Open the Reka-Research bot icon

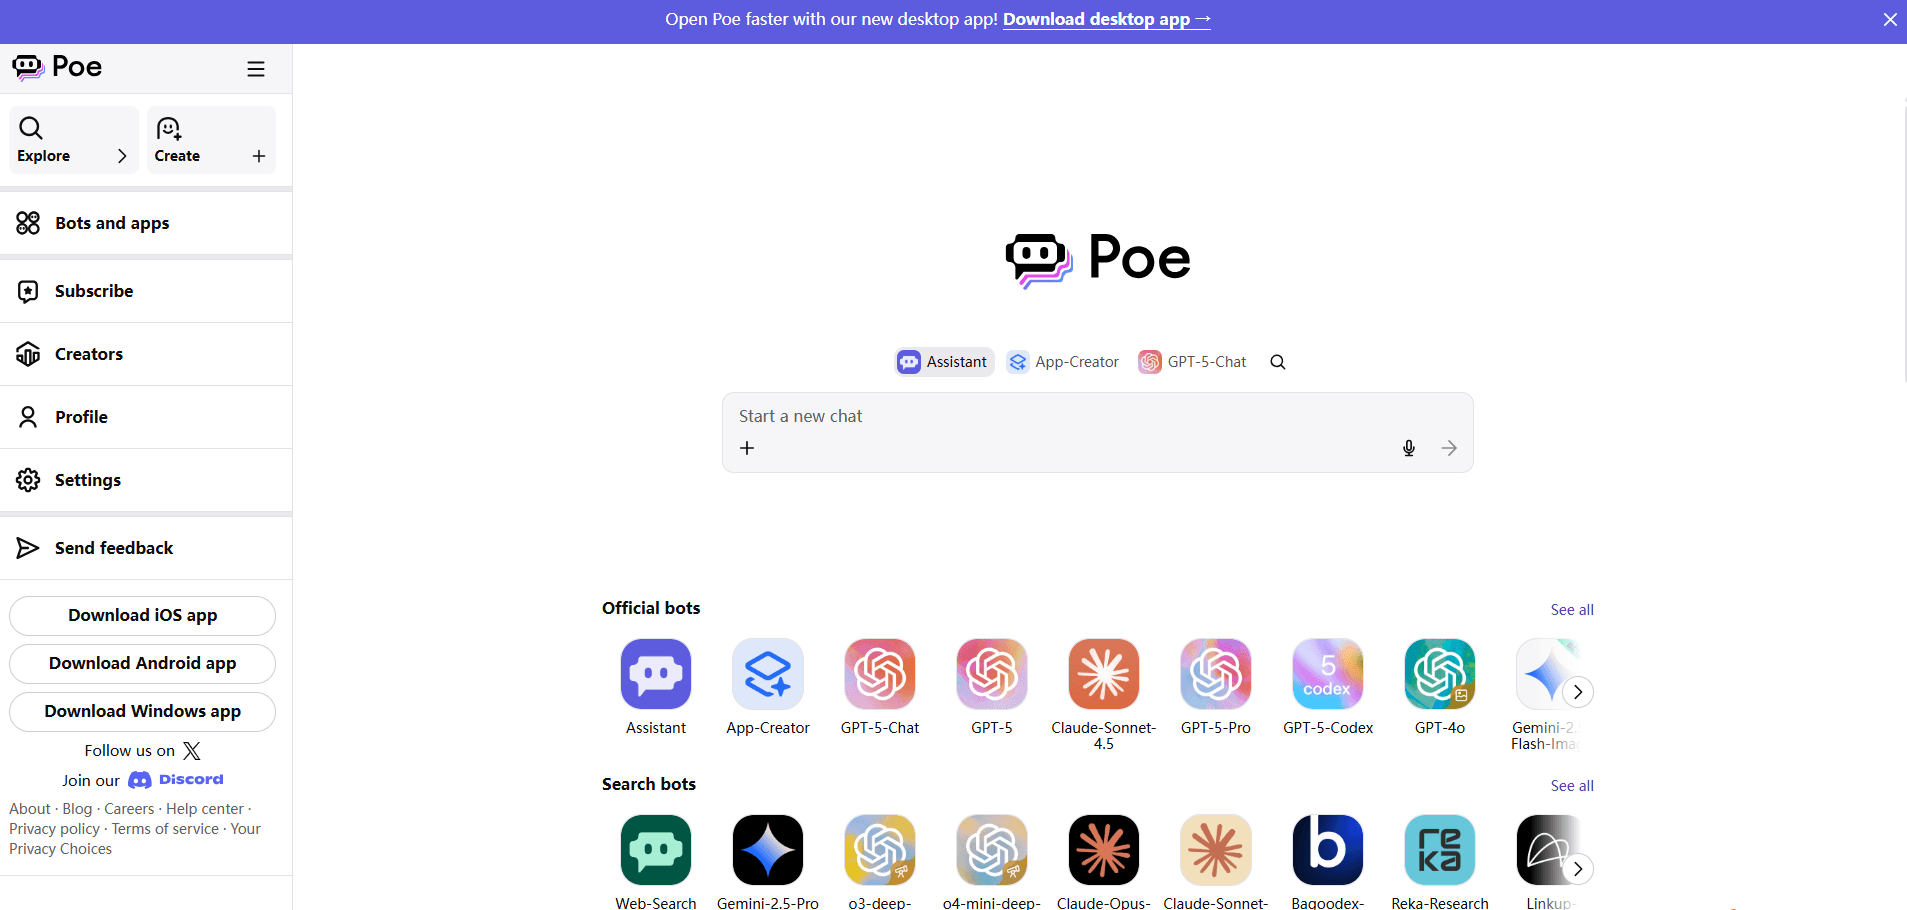click(x=1440, y=850)
